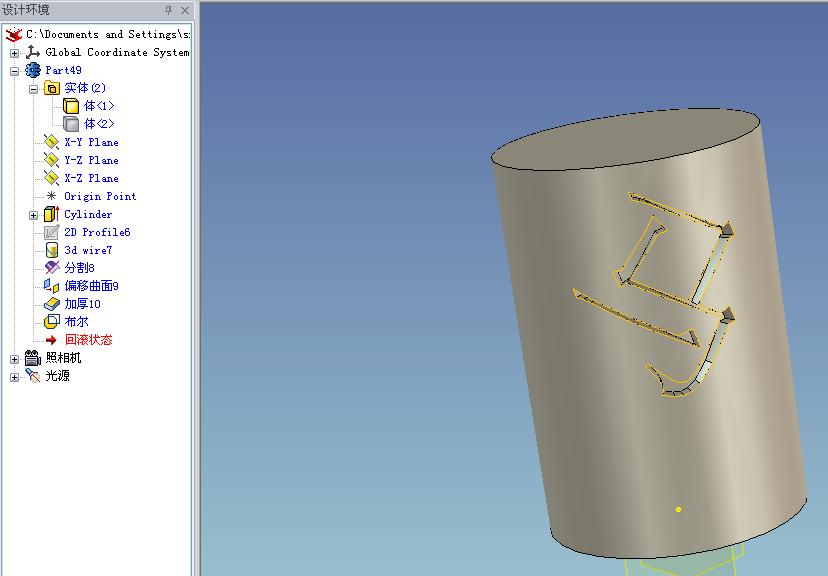
Task: Click the Origin Point asterisk icon
Action: (x=51, y=196)
